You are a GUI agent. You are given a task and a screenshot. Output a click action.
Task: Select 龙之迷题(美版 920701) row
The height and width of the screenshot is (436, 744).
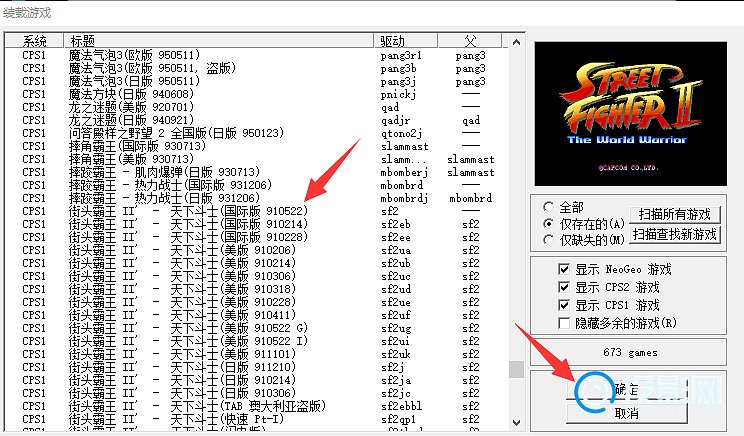[256, 107]
